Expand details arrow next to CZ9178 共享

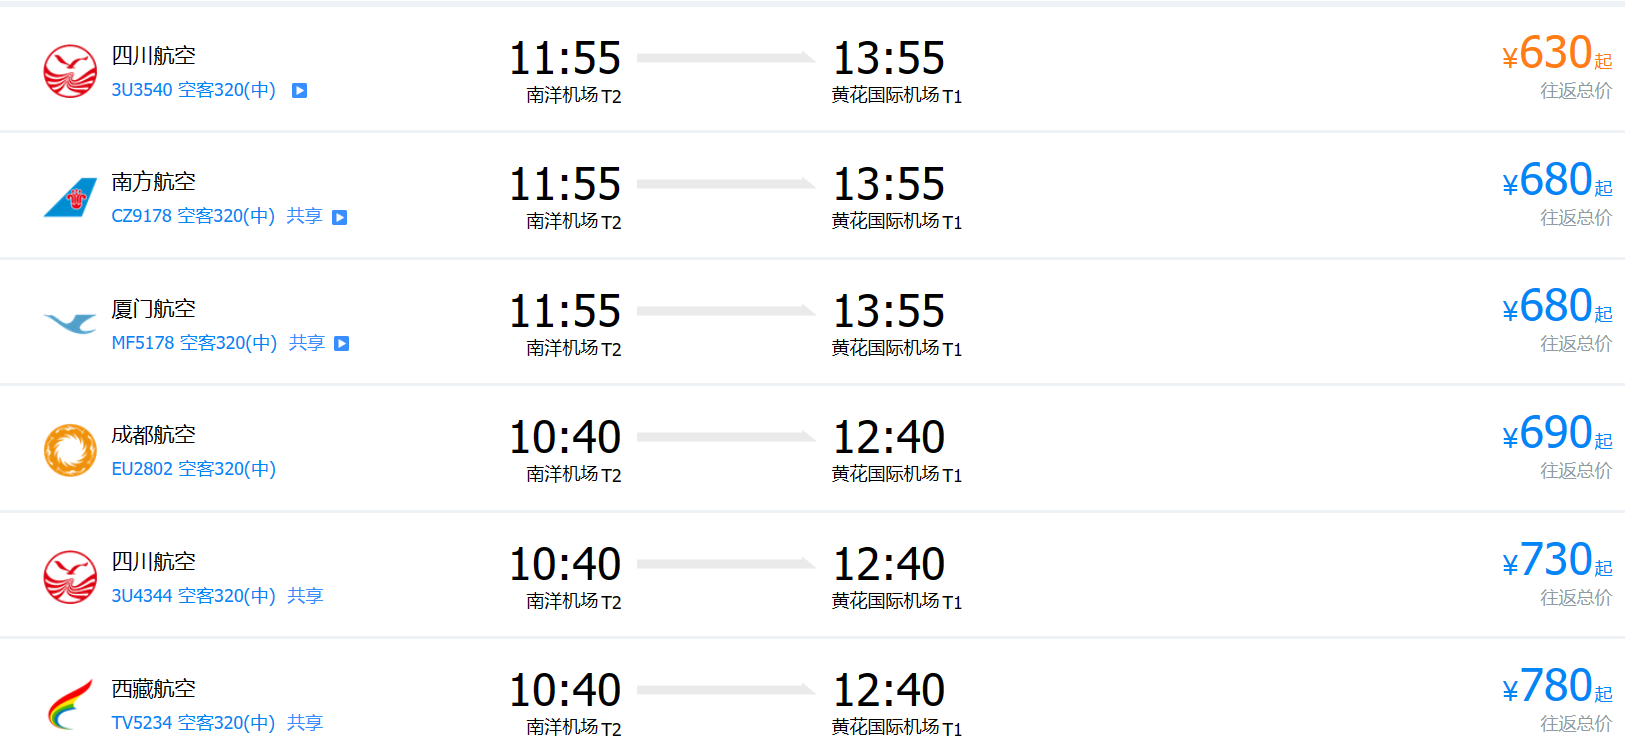pos(340,217)
